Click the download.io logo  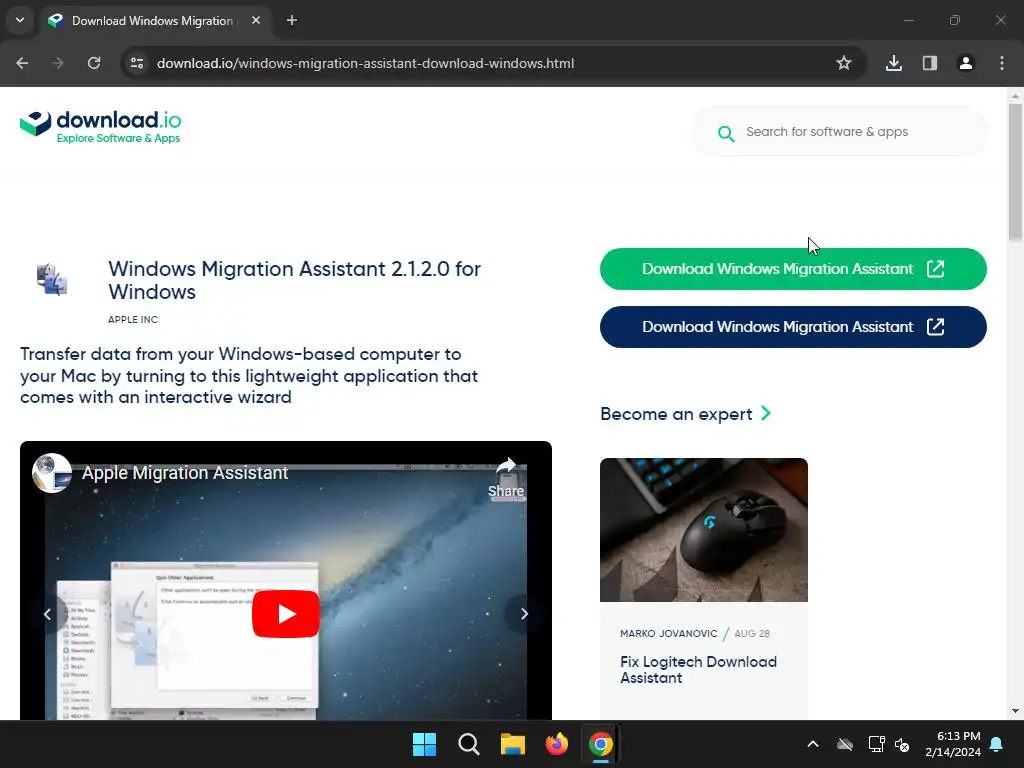[101, 126]
